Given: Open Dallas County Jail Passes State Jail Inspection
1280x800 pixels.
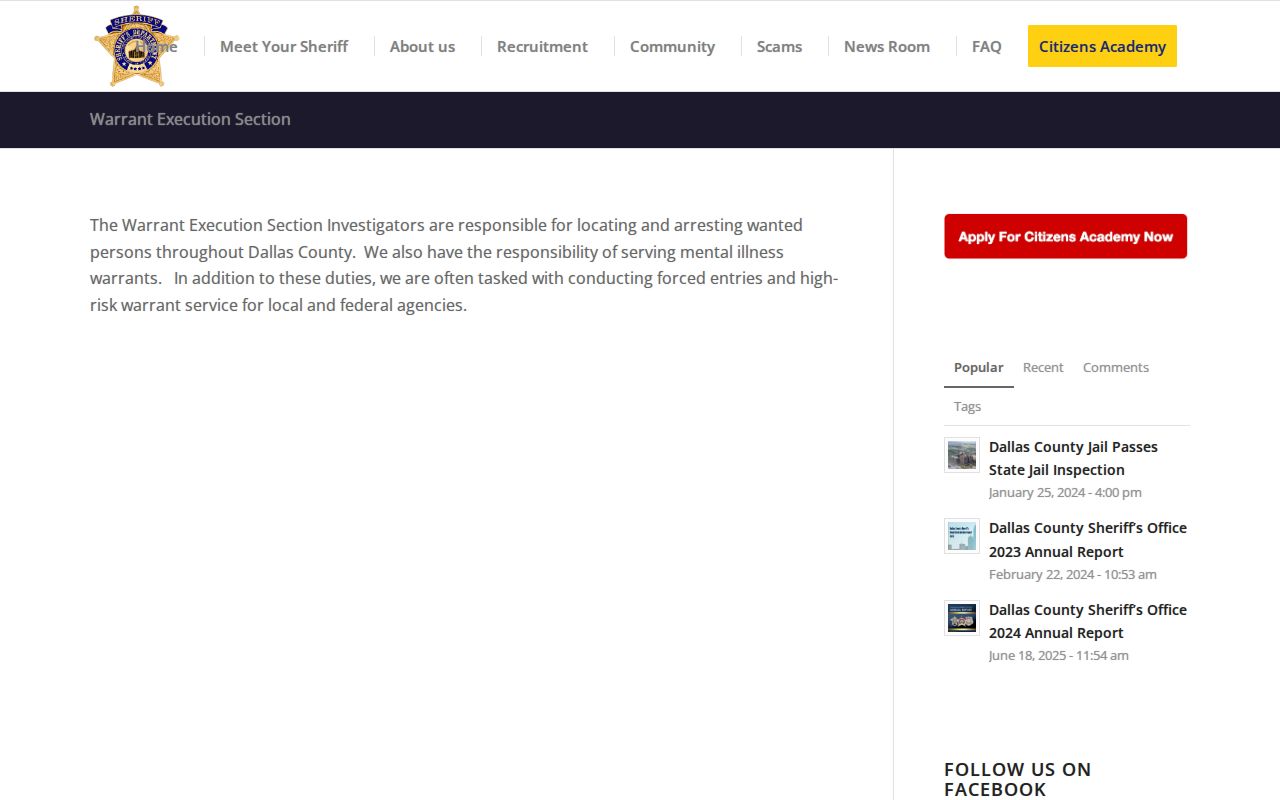Looking at the screenshot, I should 1073,458.
